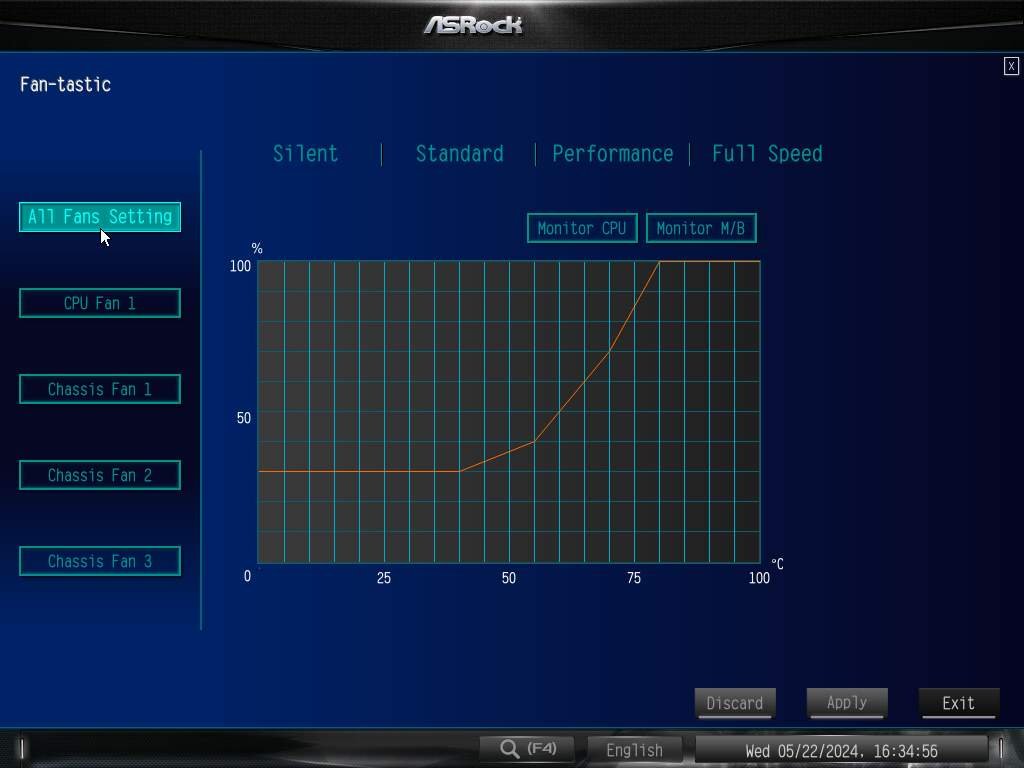1024x768 pixels.
Task: Toggle Monitor M/B temperature source
Action: tap(700, 228)
